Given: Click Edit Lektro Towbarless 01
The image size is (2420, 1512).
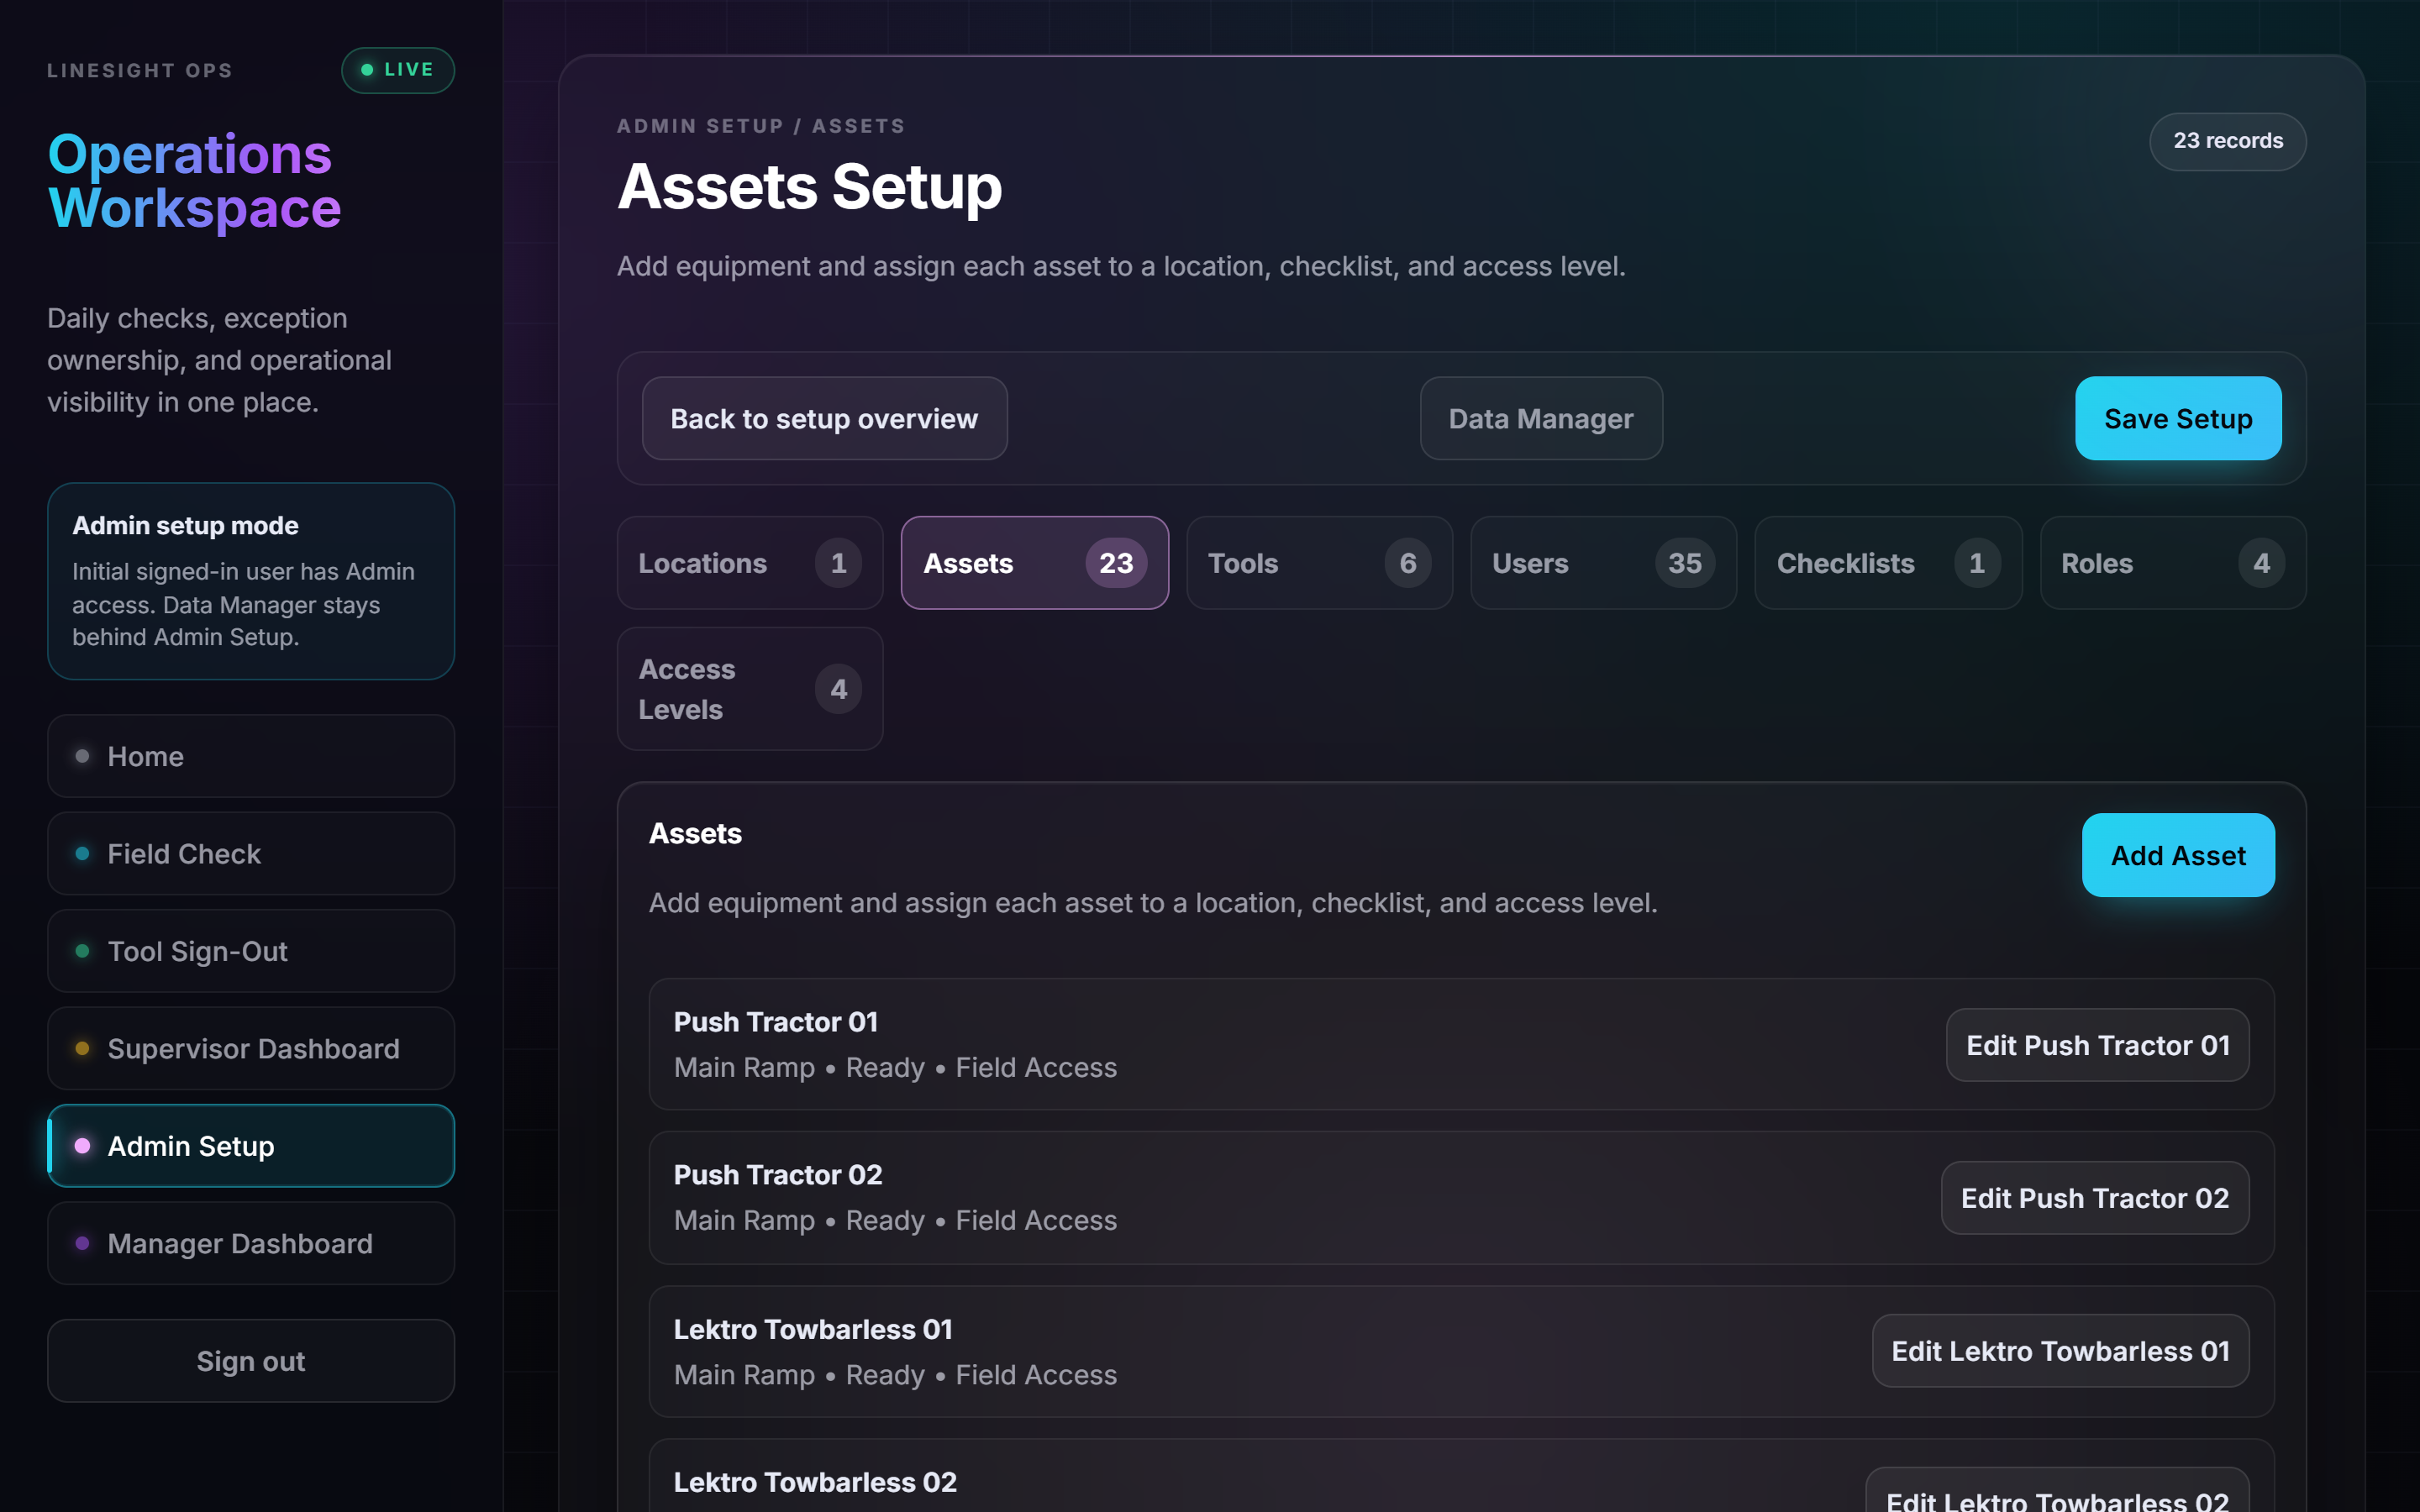Looking at the screenshot, I should pyautogui.click(x=2060, y=1351).
